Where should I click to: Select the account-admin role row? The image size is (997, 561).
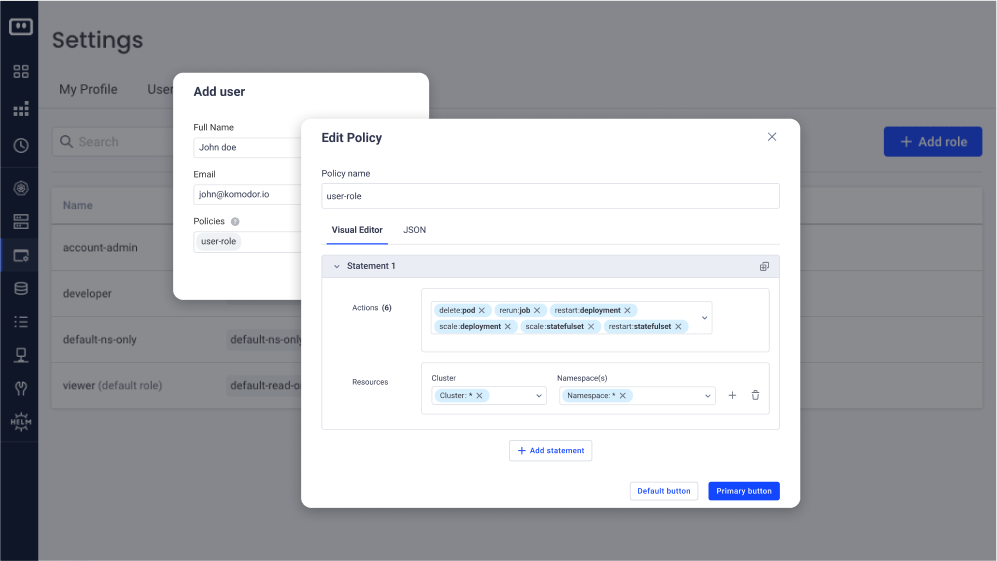pyautogui.click(x=113, y=248)
